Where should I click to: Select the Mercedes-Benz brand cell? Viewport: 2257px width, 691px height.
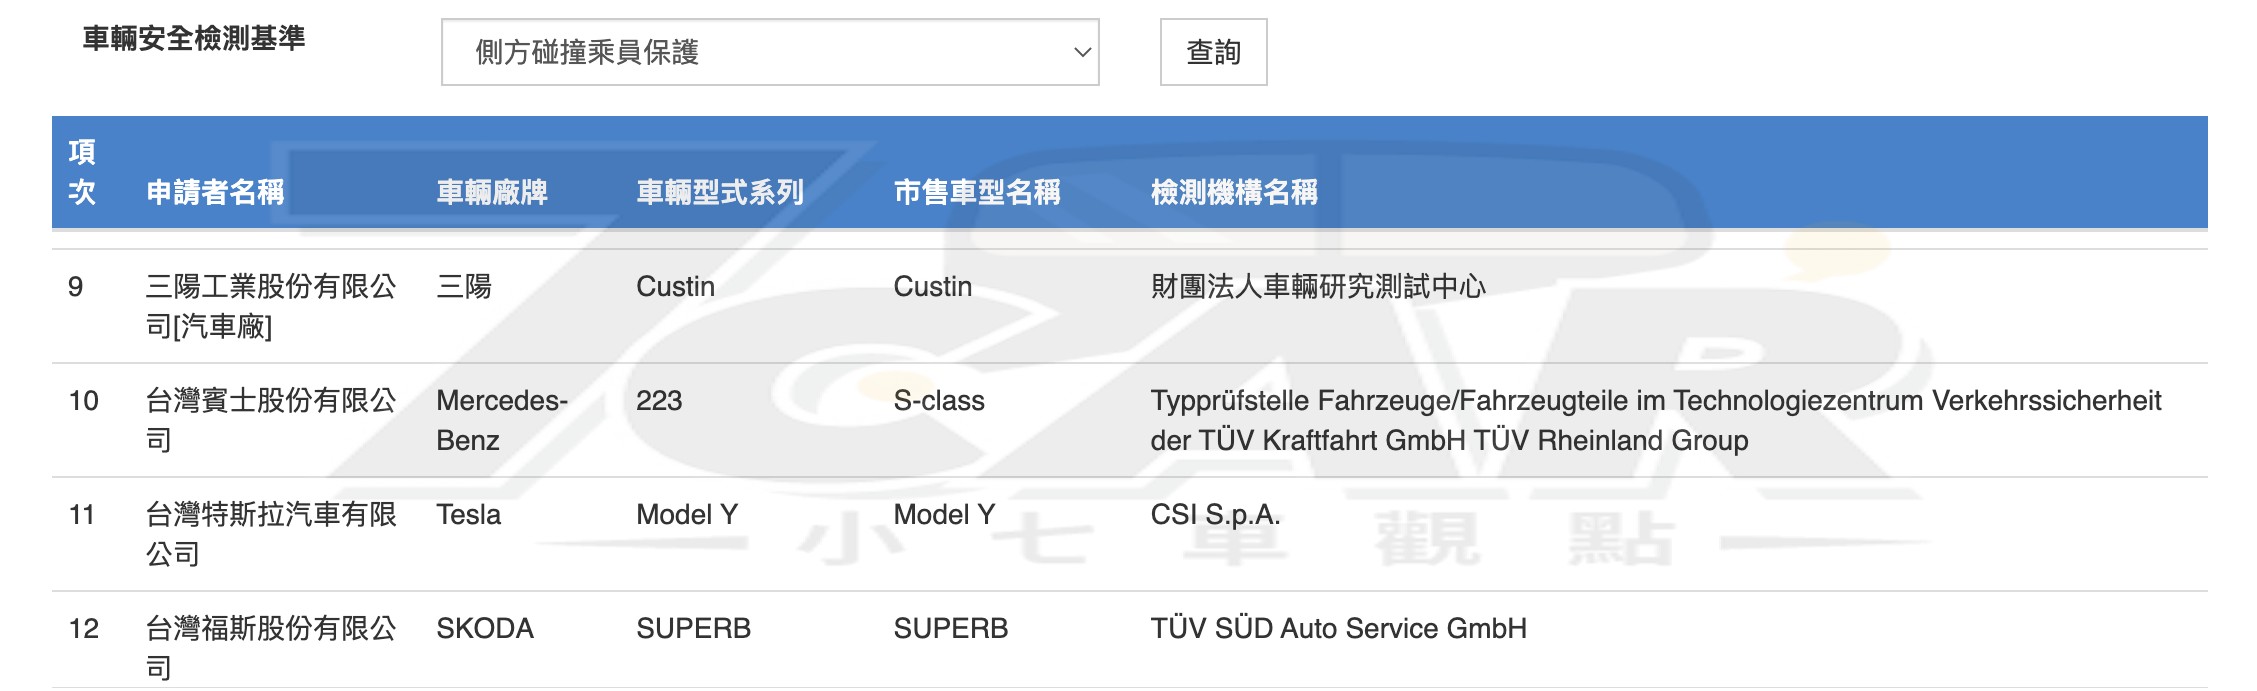coord(501,420)
